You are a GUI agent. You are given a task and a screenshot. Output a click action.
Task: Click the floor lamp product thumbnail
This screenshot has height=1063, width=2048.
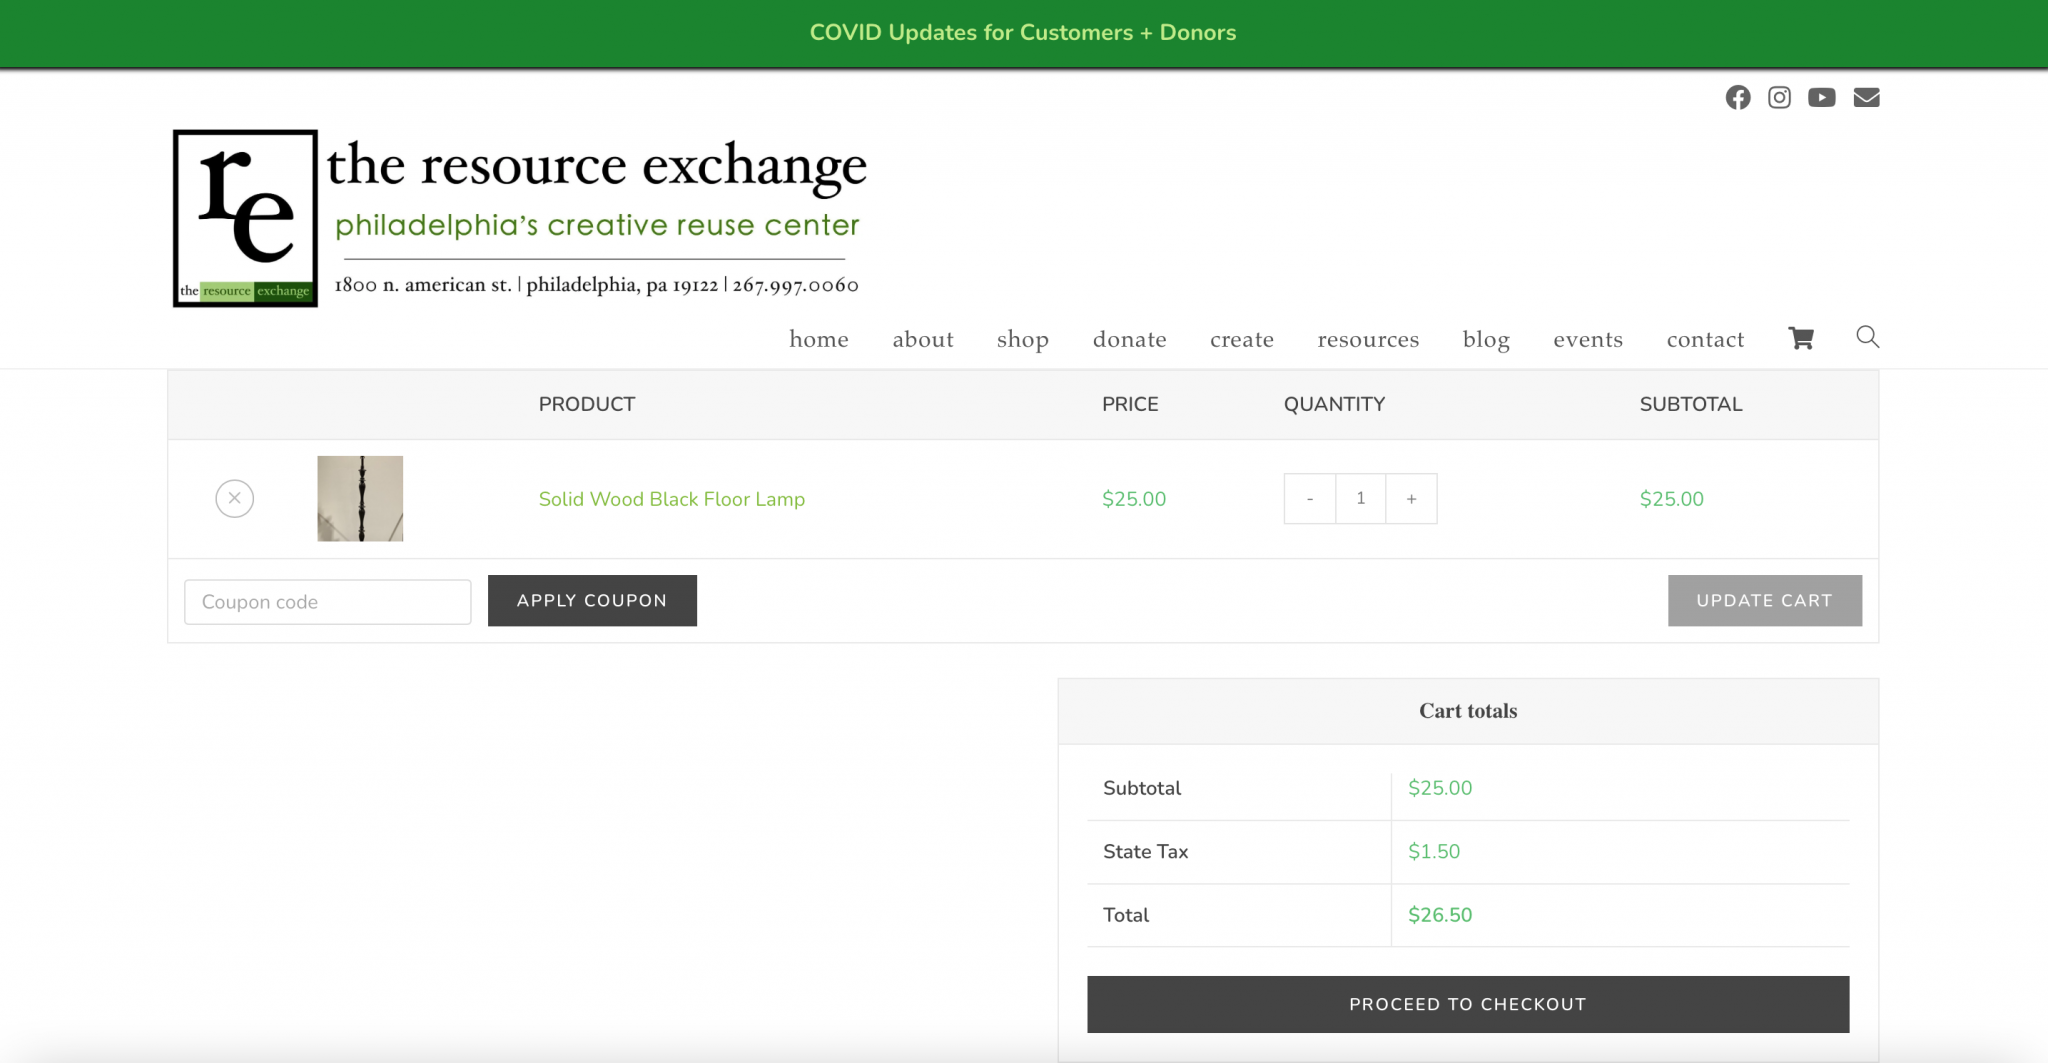pos(359,498)
